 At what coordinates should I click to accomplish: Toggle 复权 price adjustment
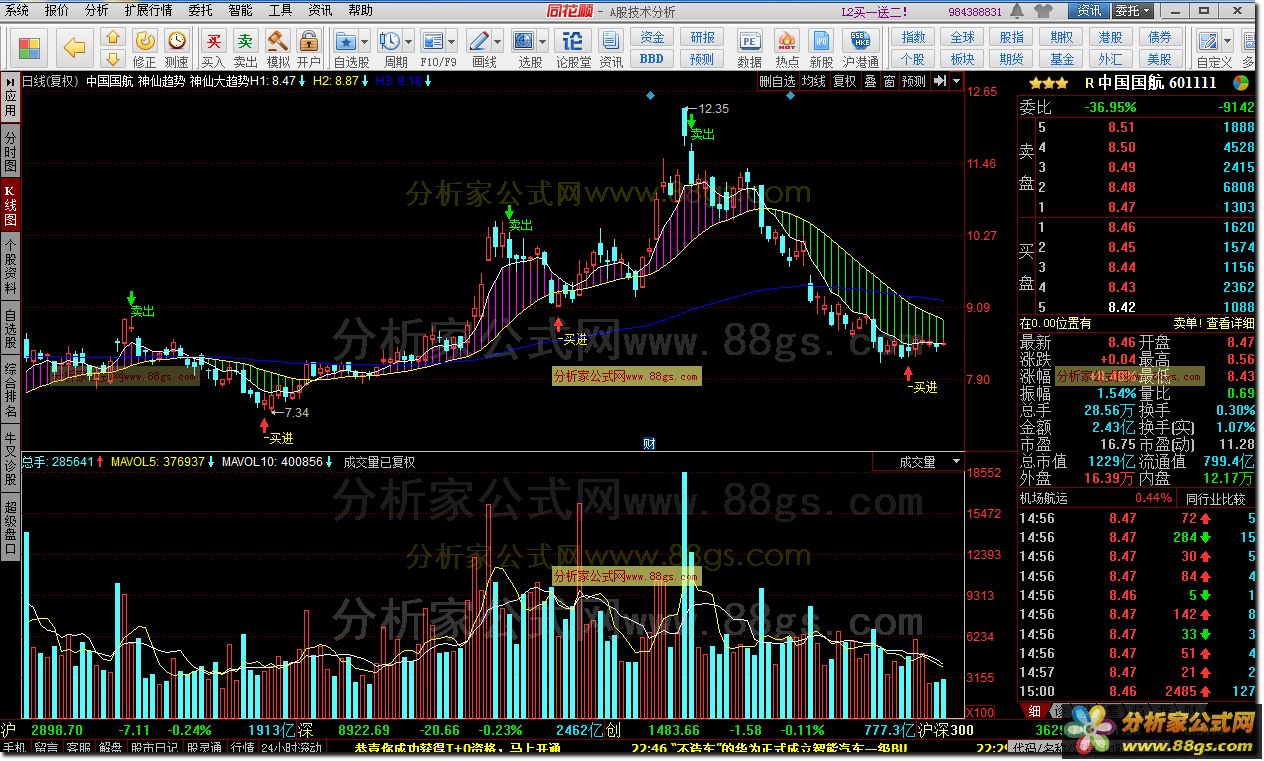click(x=845, y=81)
